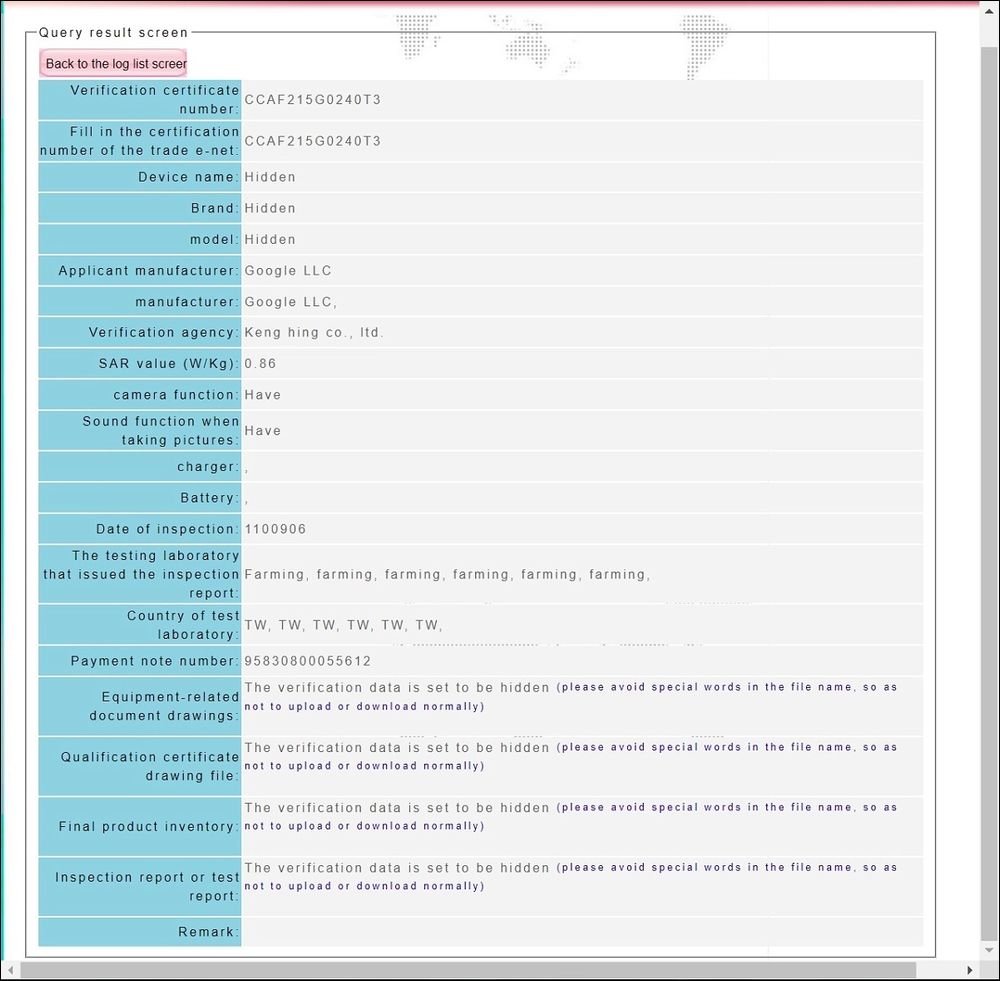The image size is (1000, 981).
Task: Click the horizontal scrollbar right arrow
Action: [968, 970]
